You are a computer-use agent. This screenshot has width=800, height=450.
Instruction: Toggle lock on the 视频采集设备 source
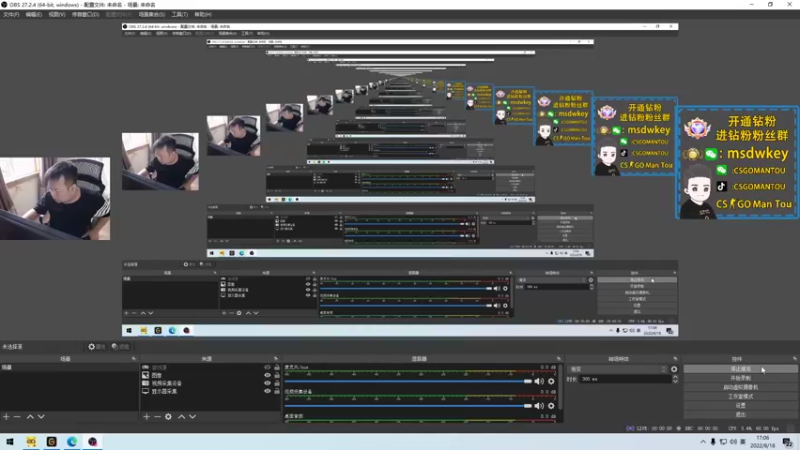coord(277,383)
